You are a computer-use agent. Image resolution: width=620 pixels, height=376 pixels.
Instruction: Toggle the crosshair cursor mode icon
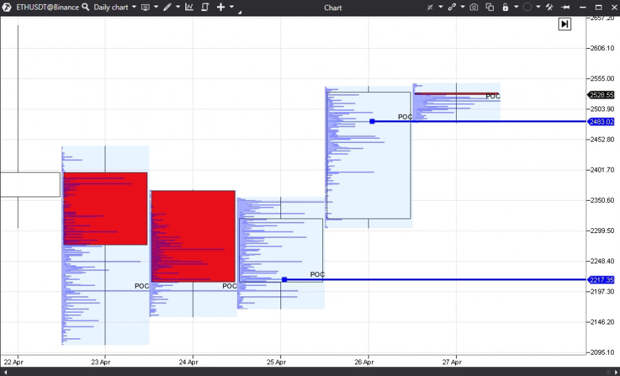point(430,7)
